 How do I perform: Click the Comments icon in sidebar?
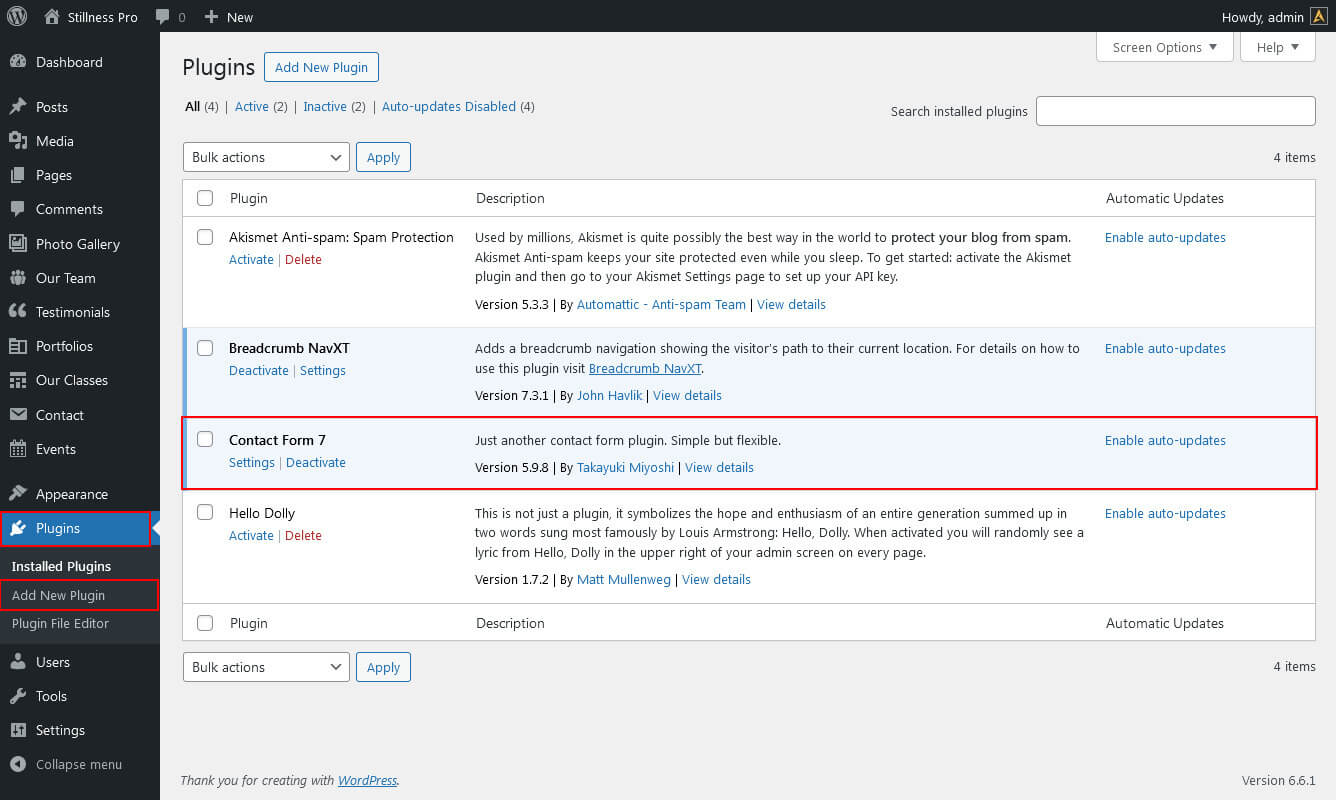point(18,209)
